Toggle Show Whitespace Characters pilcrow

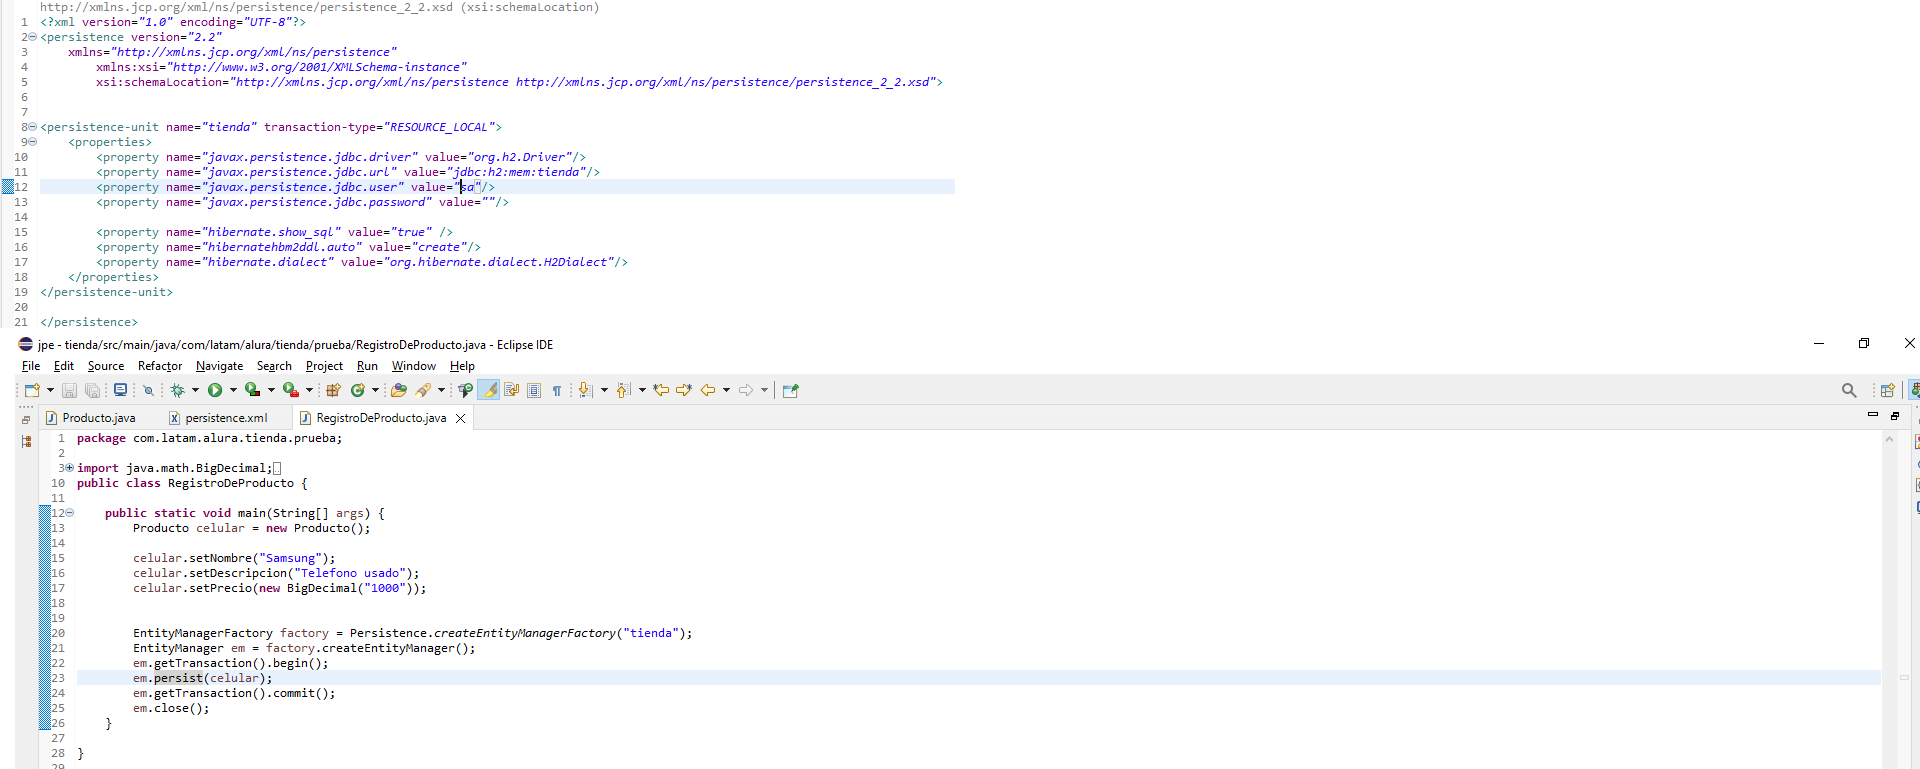click(x=557, y=390)
